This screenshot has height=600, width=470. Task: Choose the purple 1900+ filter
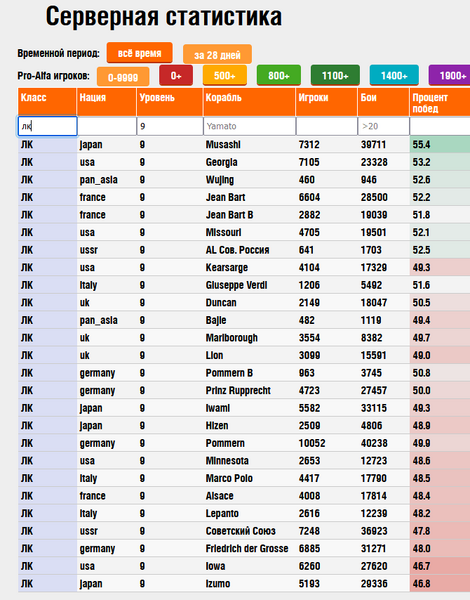(x=450, y=75)
